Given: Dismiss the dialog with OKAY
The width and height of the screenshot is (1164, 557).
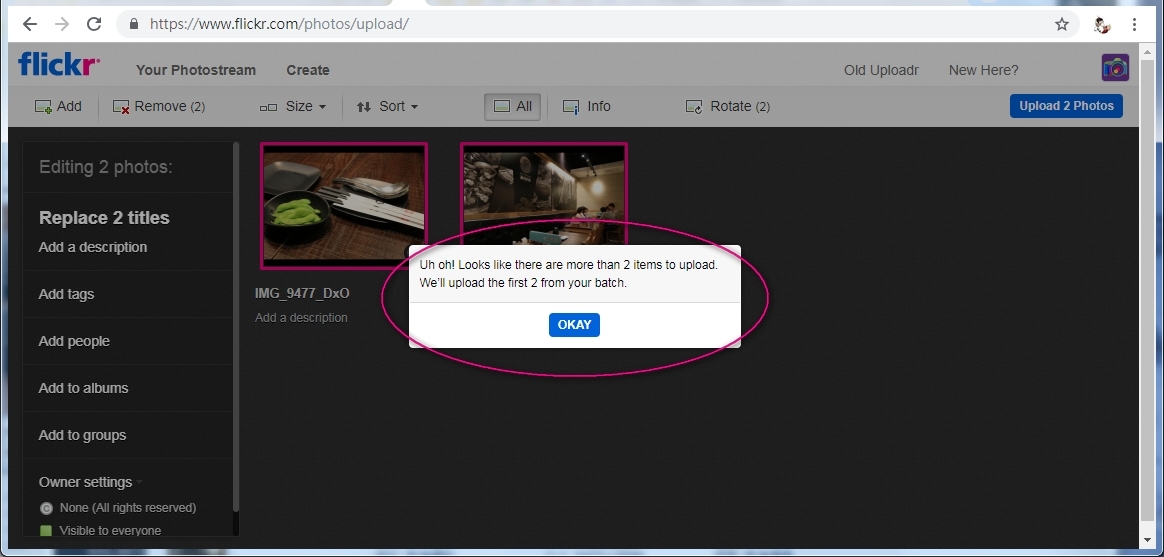Looking at the screenshot, I should coord(574,325).
